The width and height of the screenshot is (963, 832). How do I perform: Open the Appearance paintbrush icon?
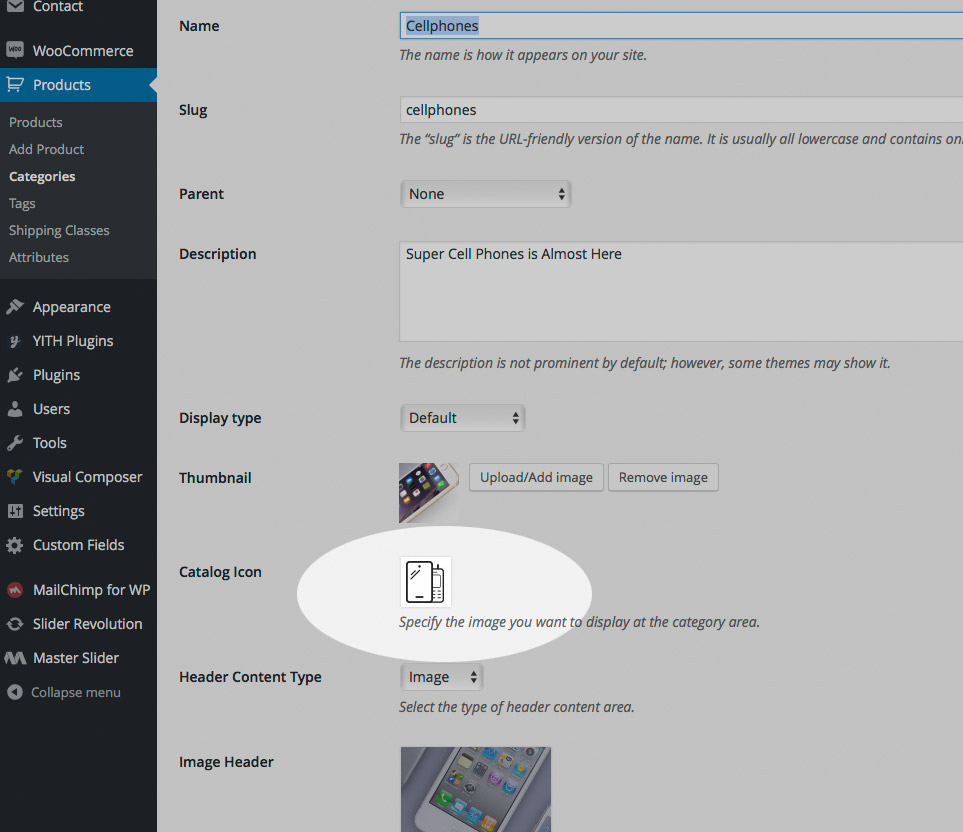tap(14, 306)
